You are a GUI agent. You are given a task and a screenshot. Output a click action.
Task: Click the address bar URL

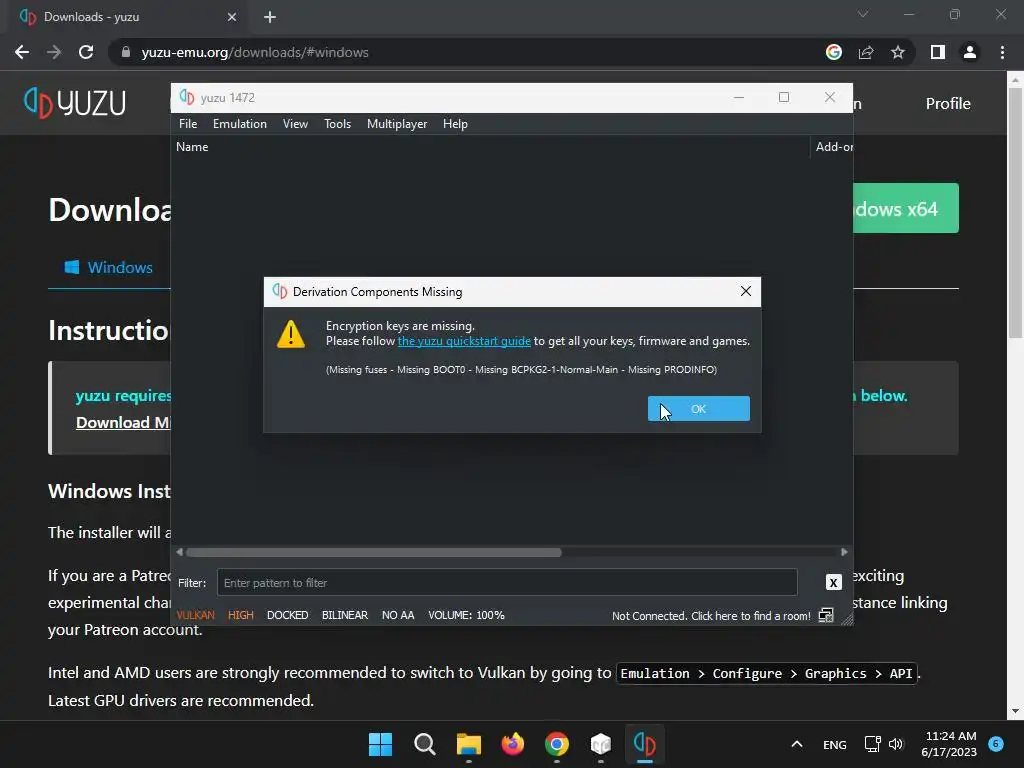coord(255,52)
